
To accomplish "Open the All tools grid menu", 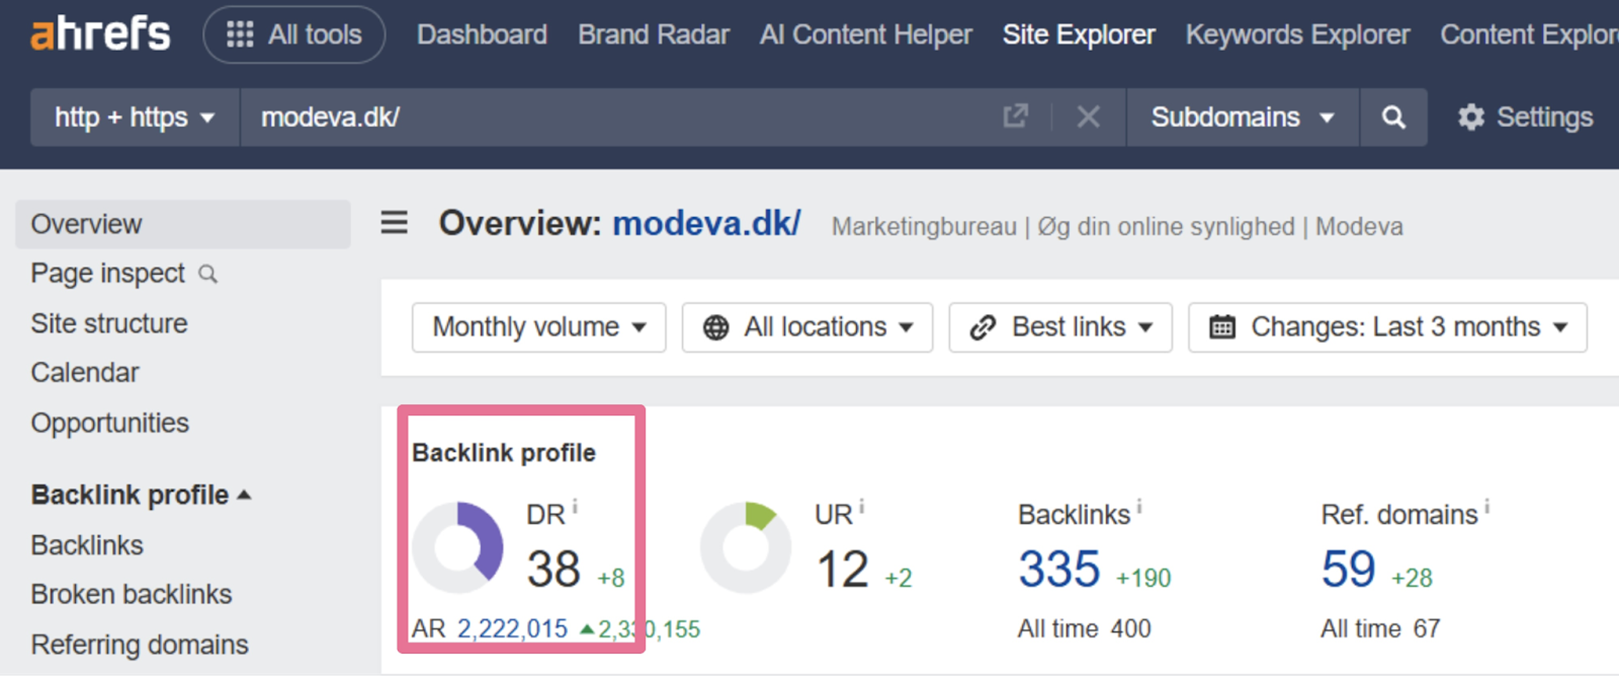I will click(x=294, y=35).
